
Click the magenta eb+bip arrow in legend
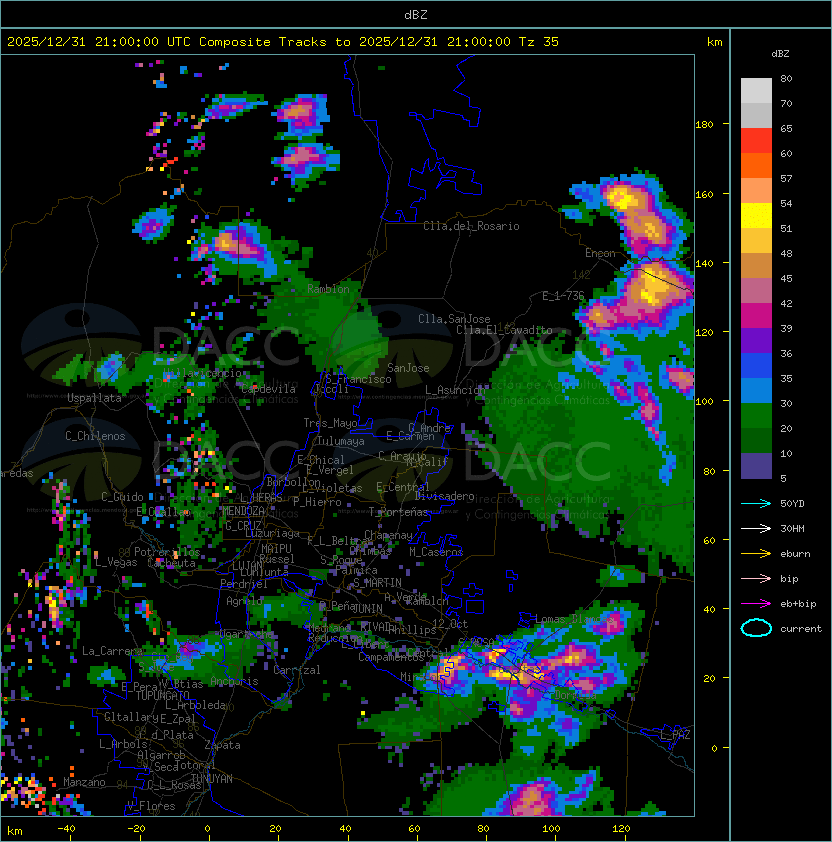pyautogui.click(x=756, y=604)
